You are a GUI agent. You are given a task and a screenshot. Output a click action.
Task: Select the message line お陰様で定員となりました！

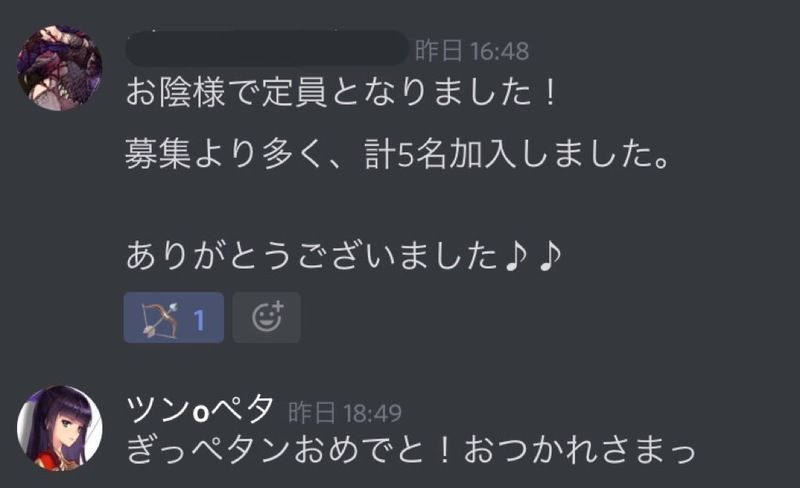pos(341,93)
